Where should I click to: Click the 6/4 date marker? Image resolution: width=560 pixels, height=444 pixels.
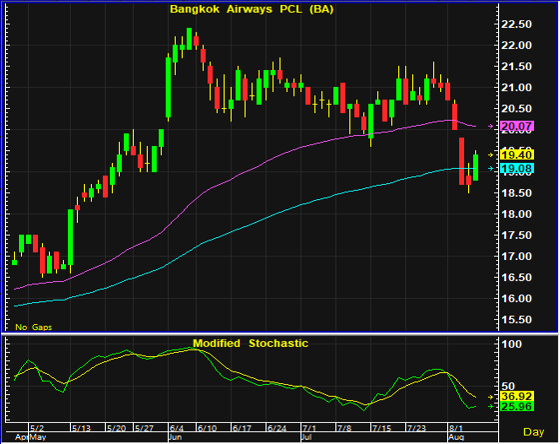[x=177, y=428]
